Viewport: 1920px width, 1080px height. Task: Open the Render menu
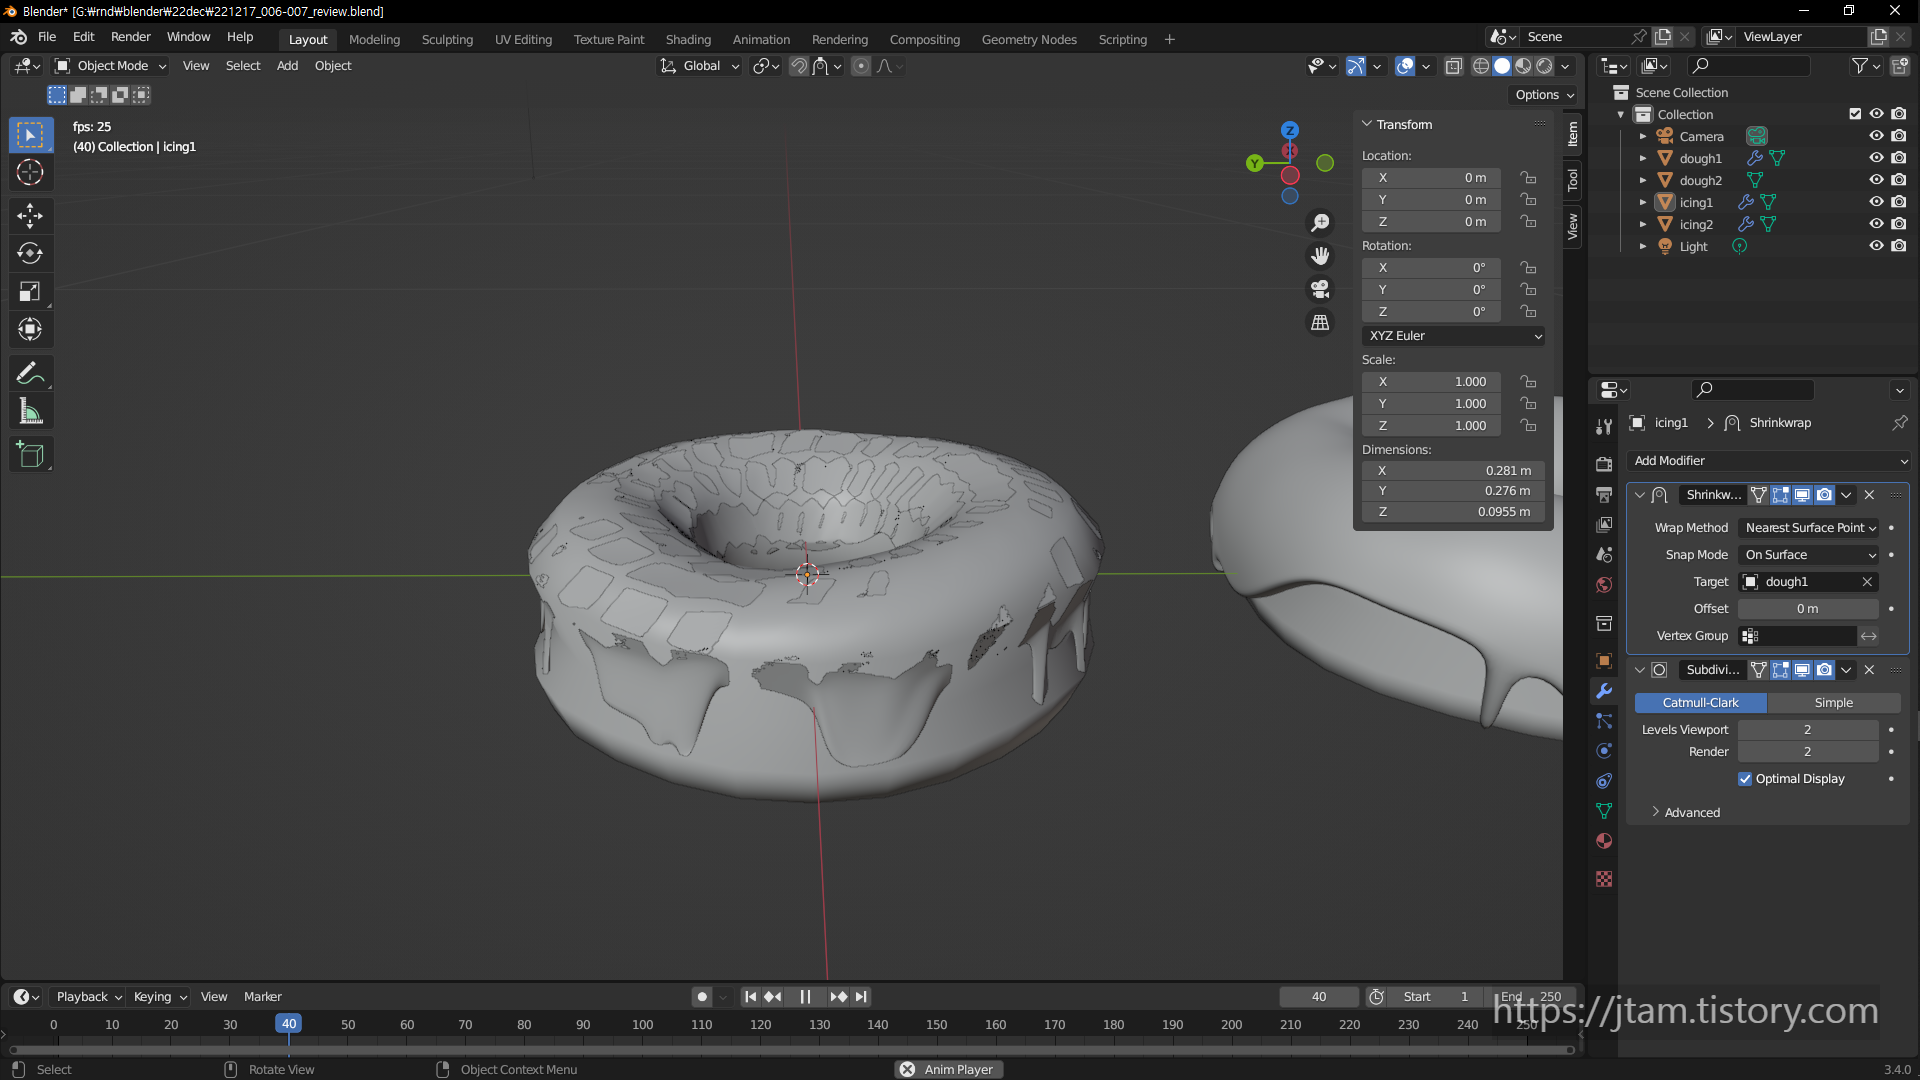[130, 37]
